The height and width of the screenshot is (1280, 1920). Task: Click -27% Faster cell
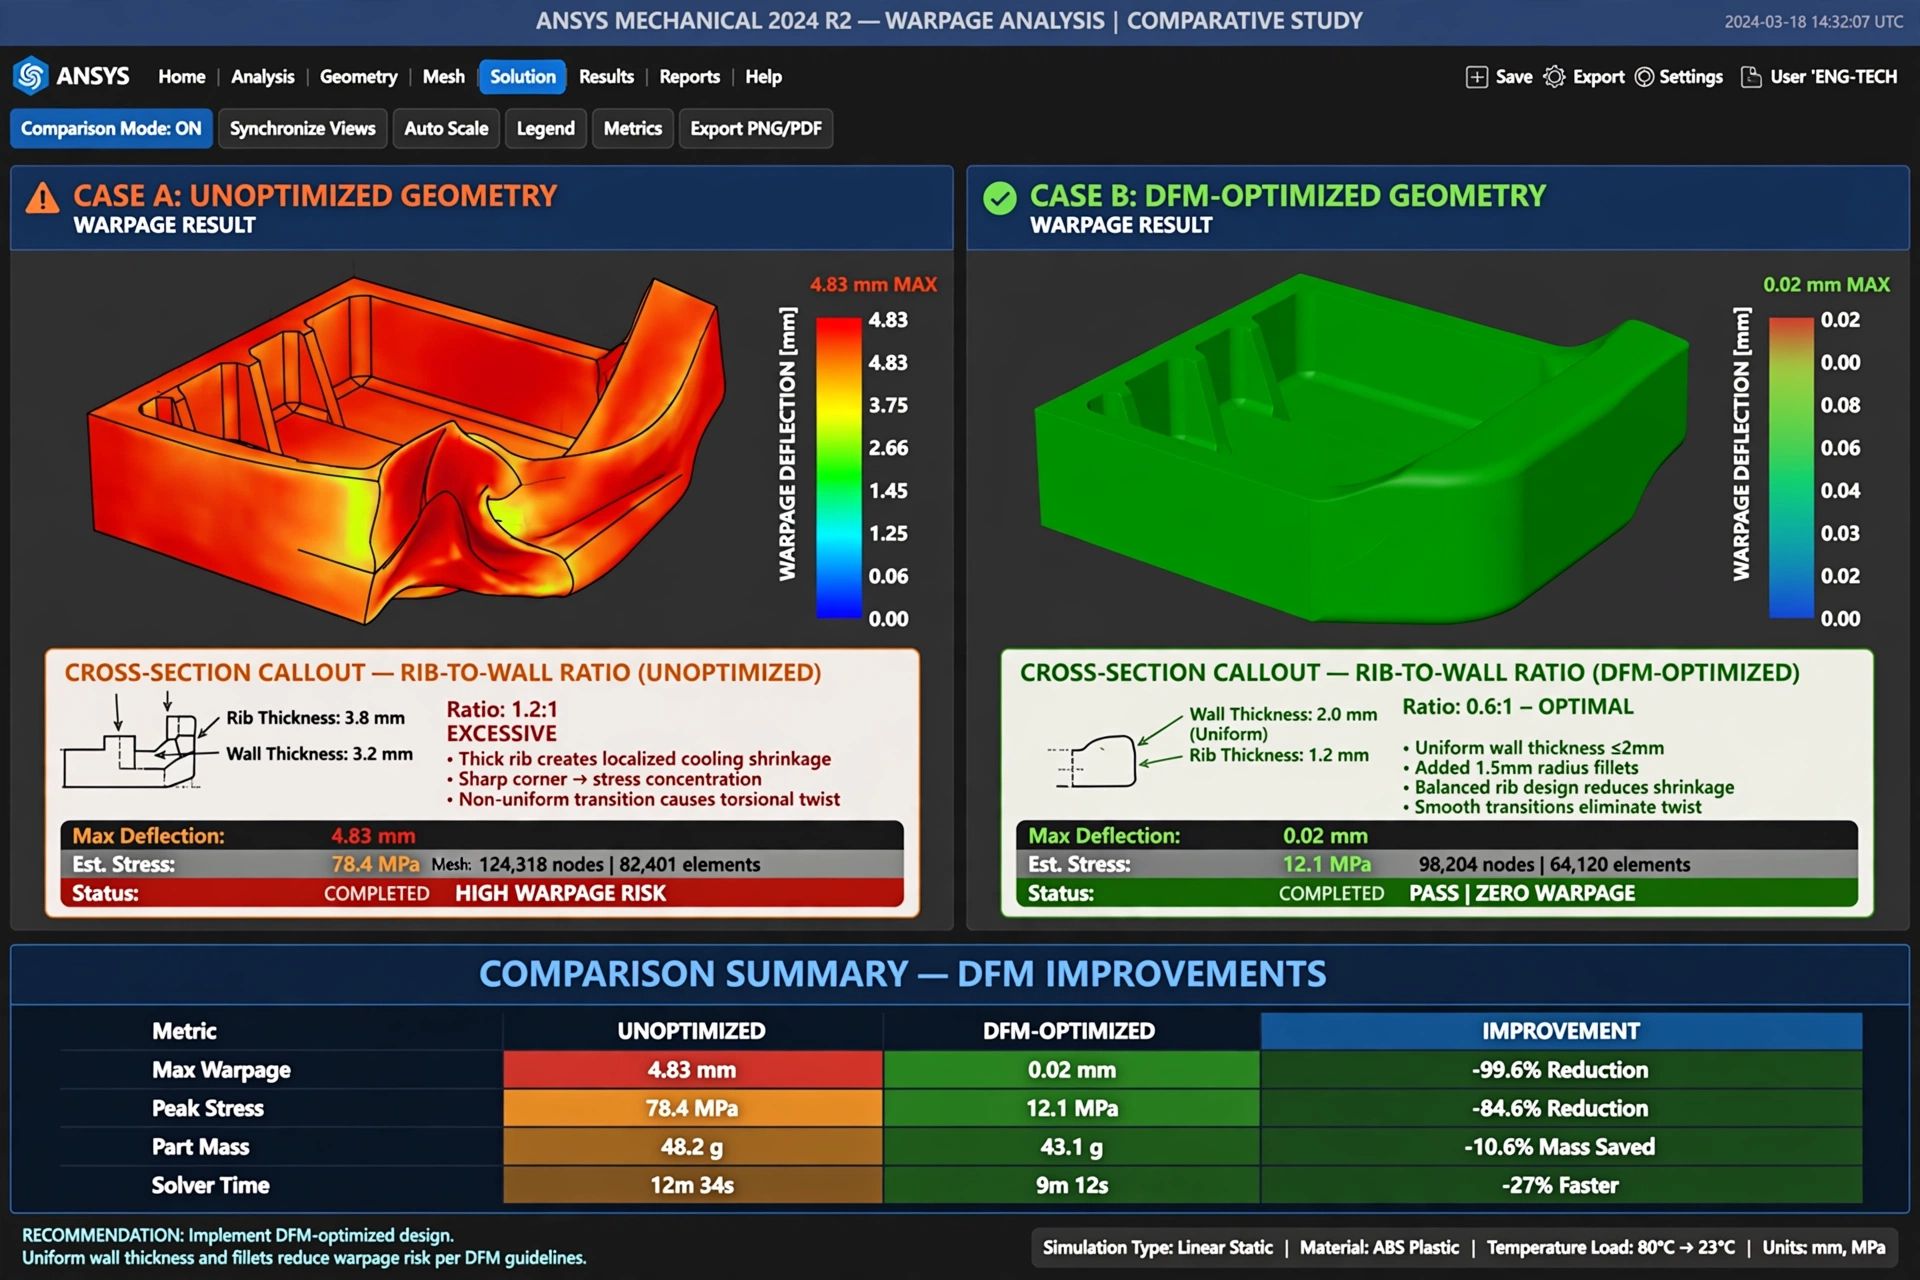(1561, 1185)
